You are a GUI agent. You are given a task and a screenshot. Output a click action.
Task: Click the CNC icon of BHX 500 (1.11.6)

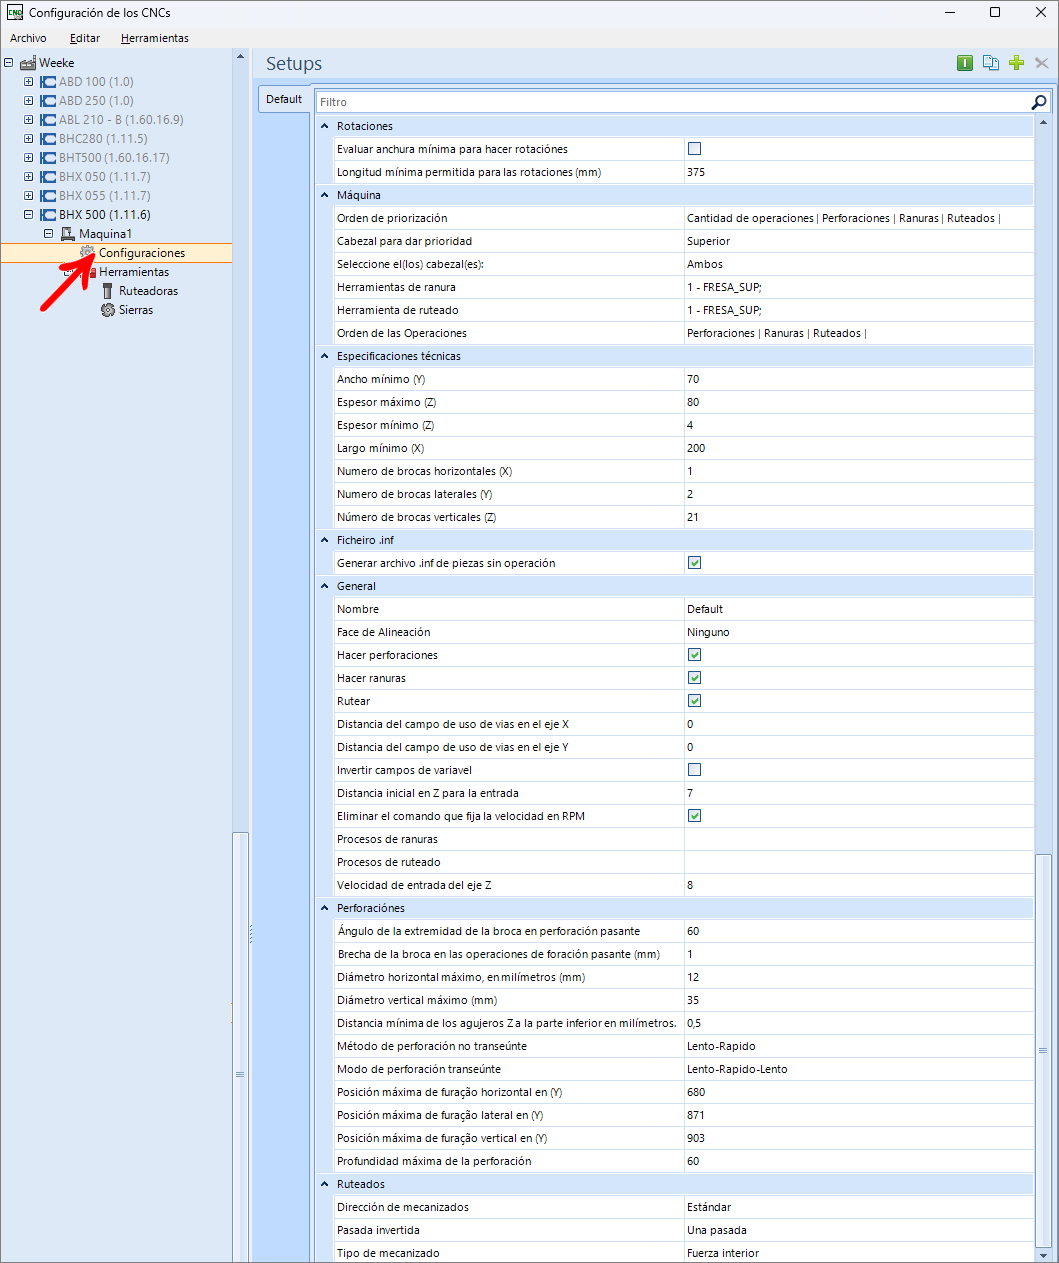(x=48, y=215)
